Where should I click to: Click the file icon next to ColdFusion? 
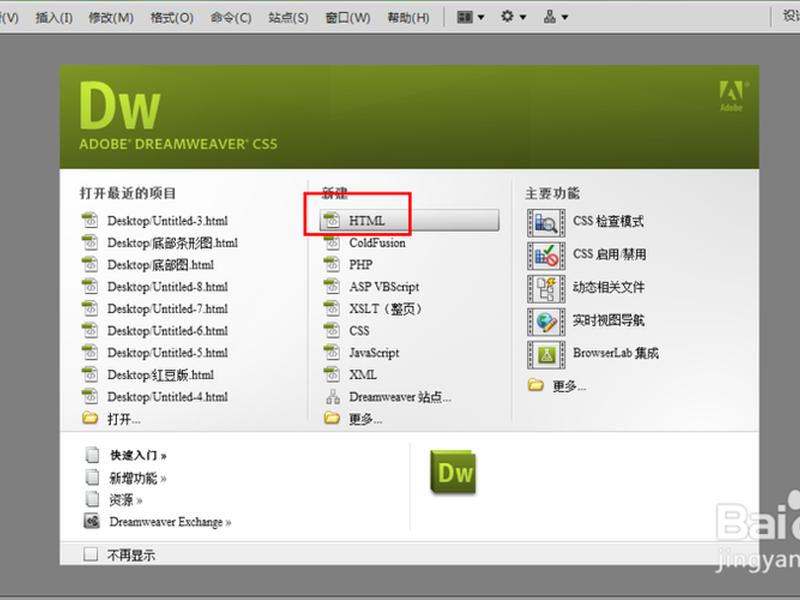pos(332,243)
